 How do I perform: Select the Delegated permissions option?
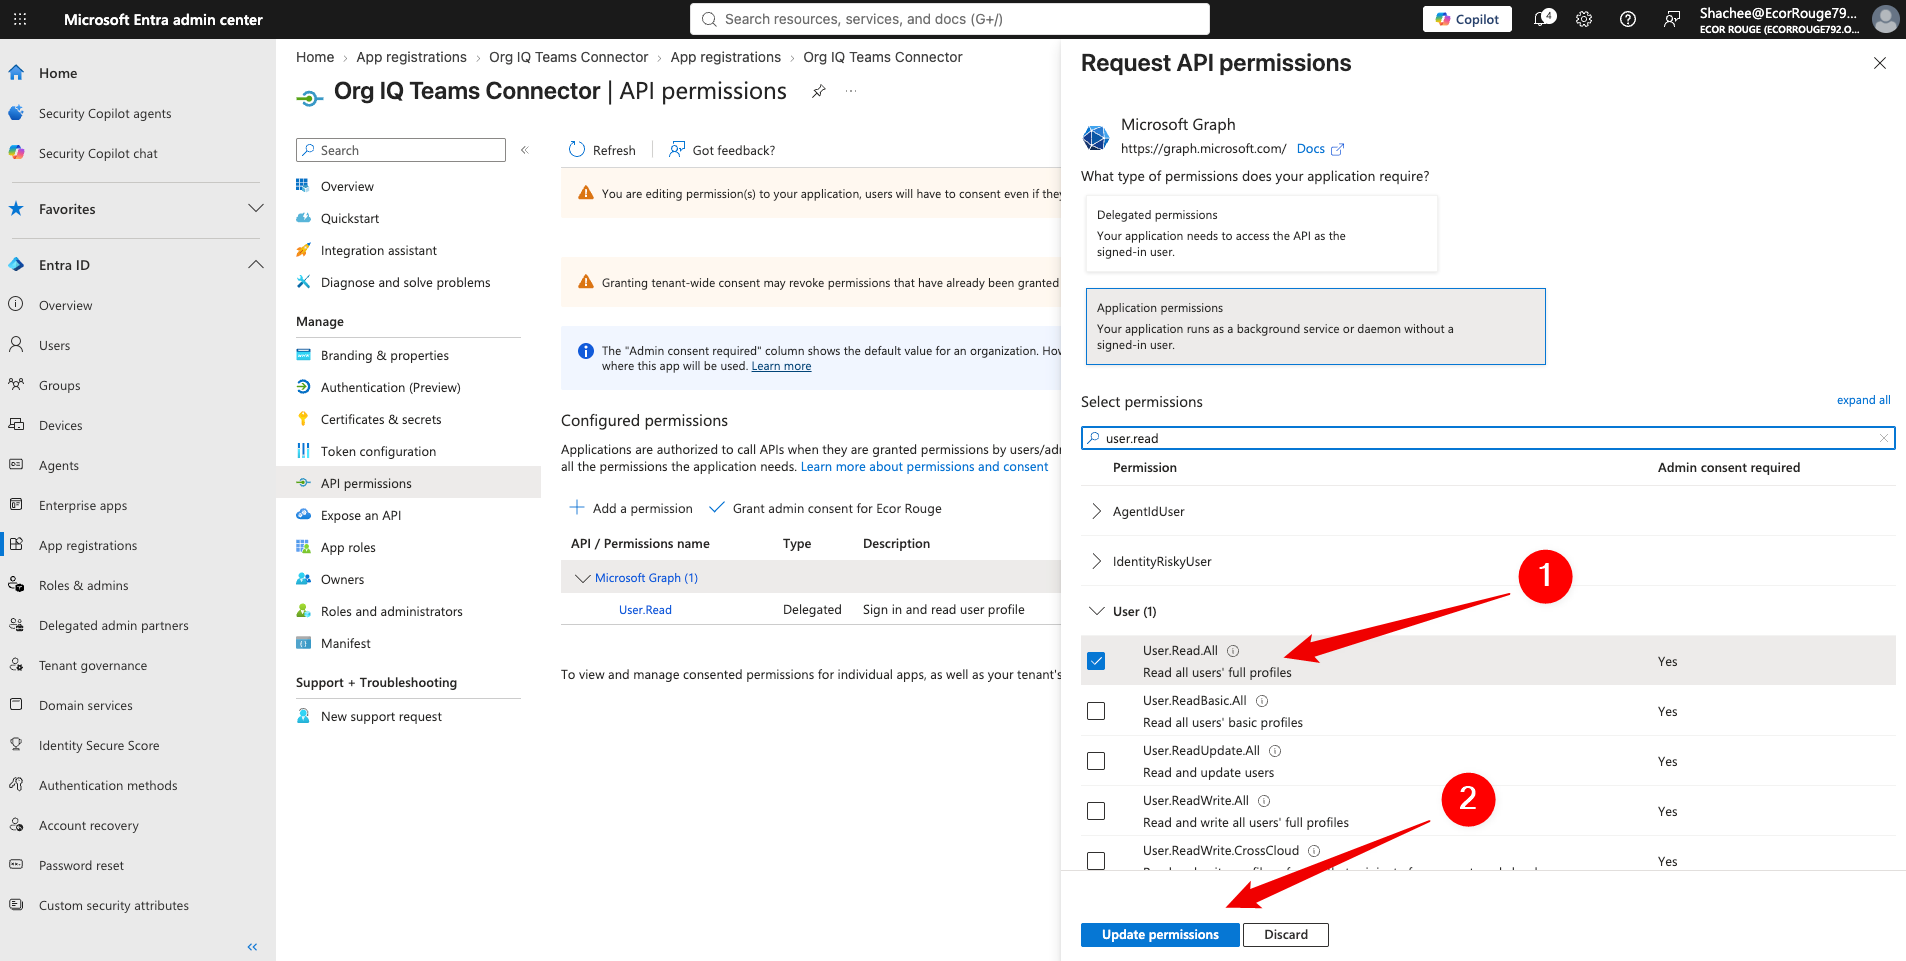(x=1262, y=233)
